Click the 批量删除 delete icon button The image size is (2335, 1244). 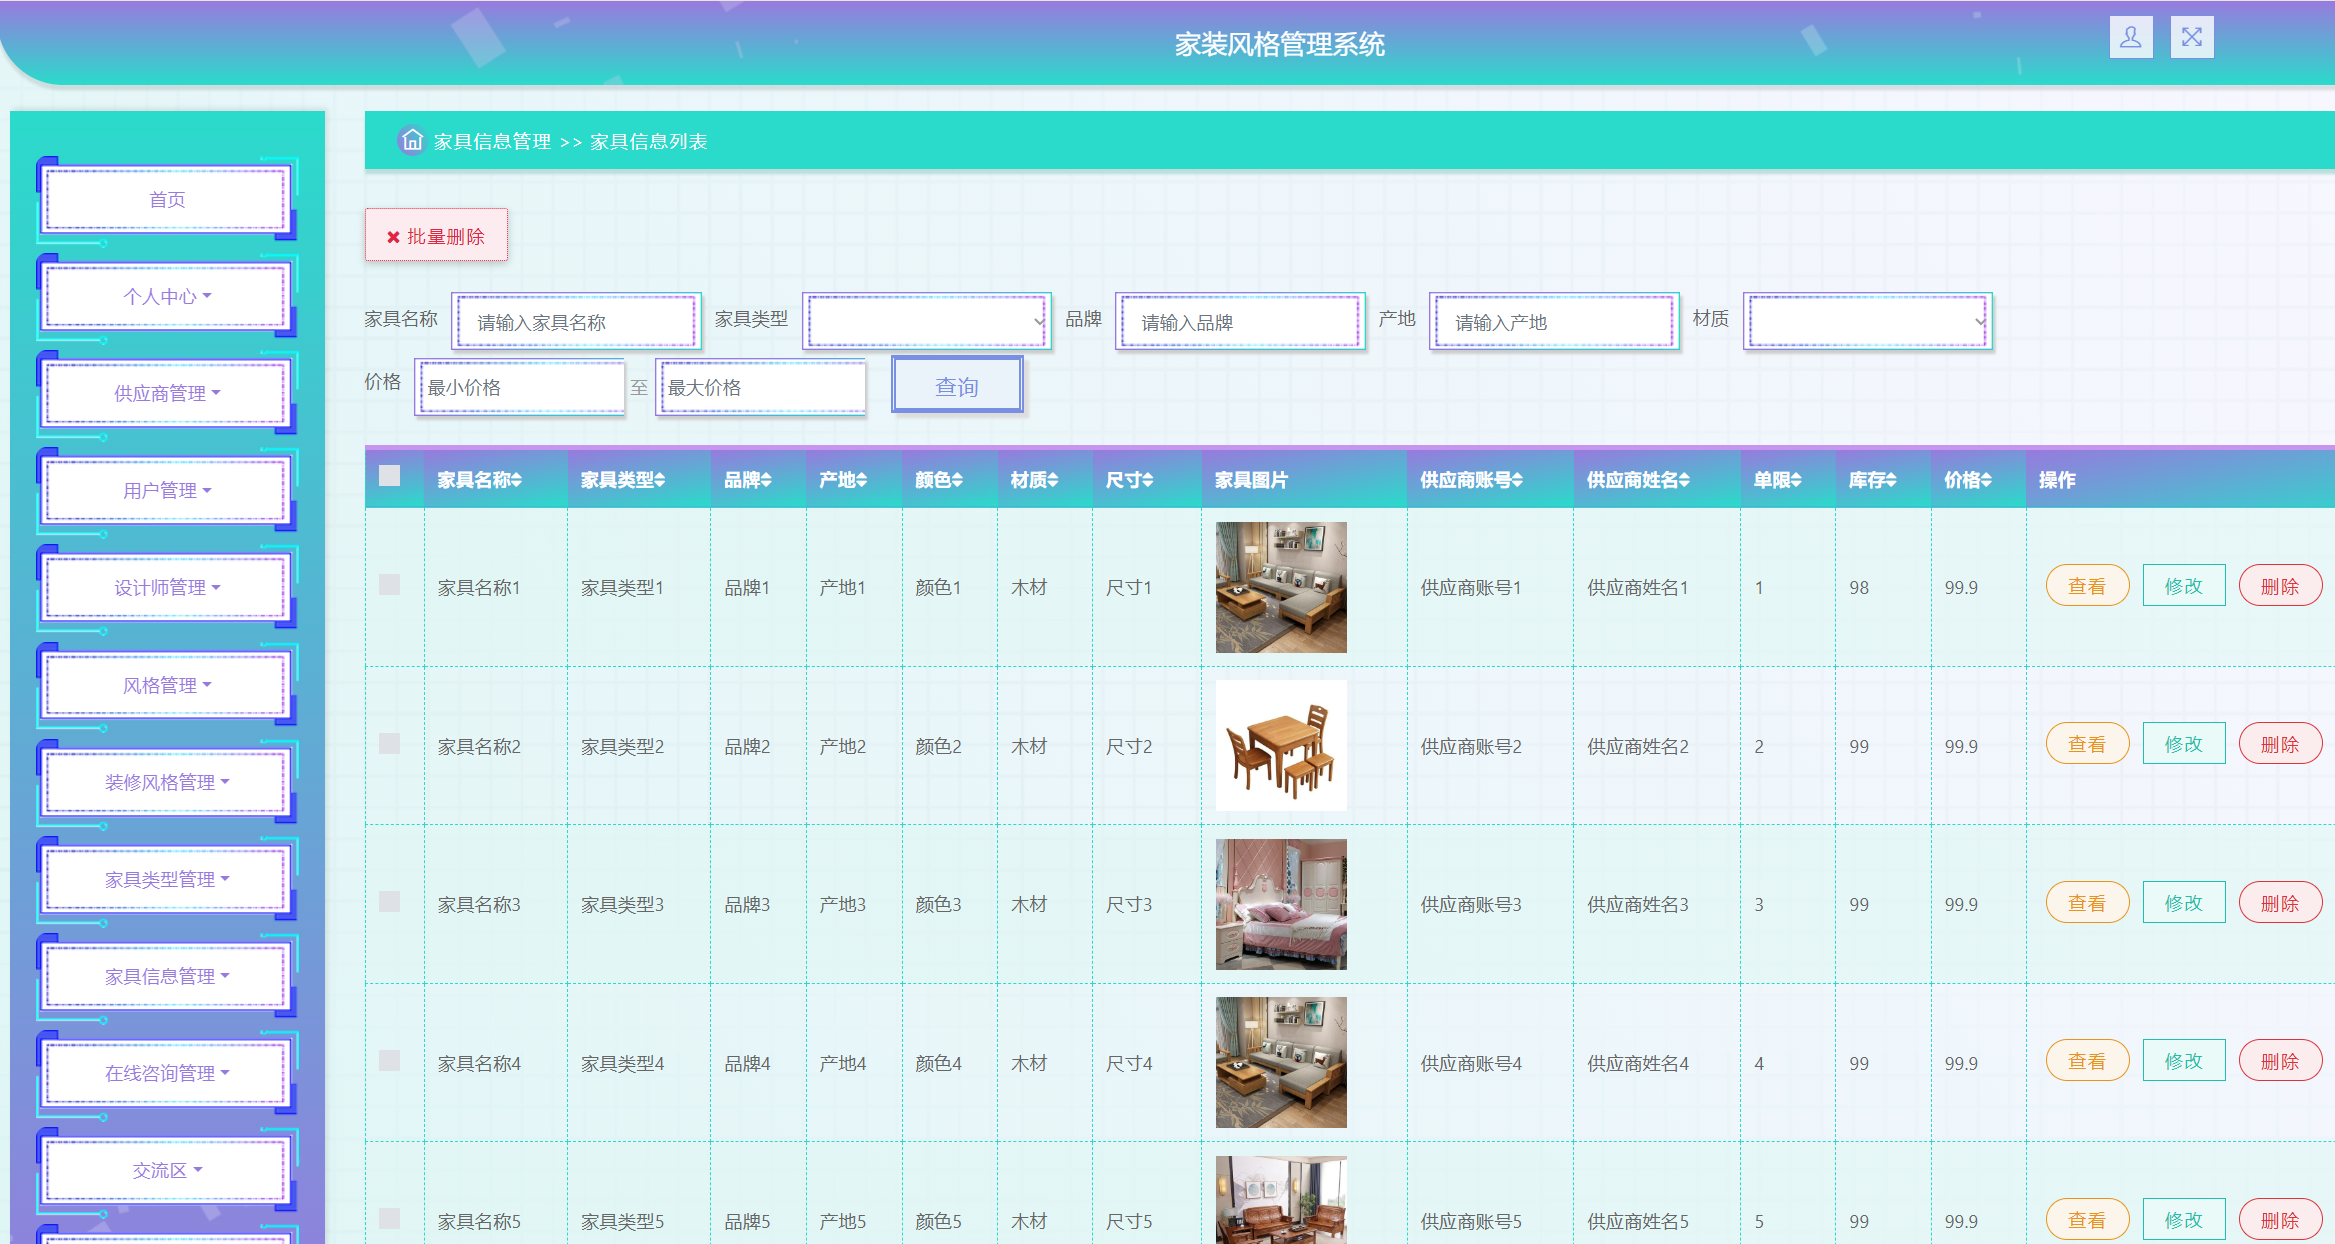click(393, 236)
